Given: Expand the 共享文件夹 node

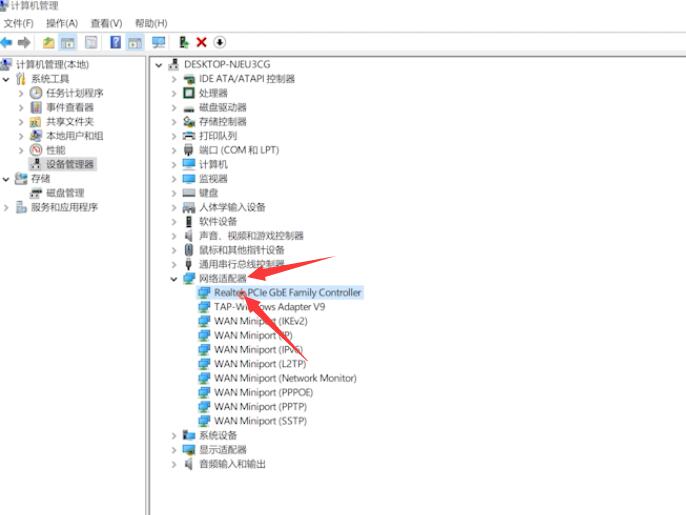Looking at the screenshot, I should (21, 122).
